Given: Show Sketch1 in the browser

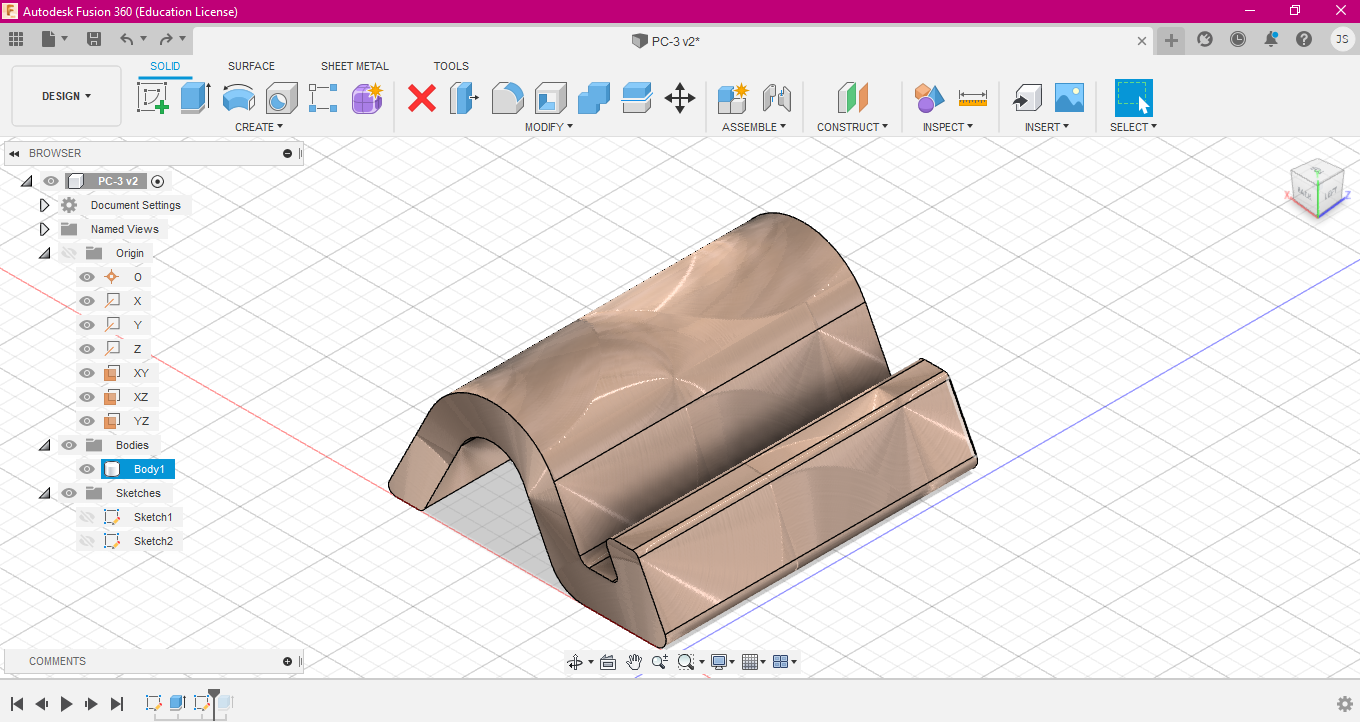Looking at the screenshot, I should [87, 517].
